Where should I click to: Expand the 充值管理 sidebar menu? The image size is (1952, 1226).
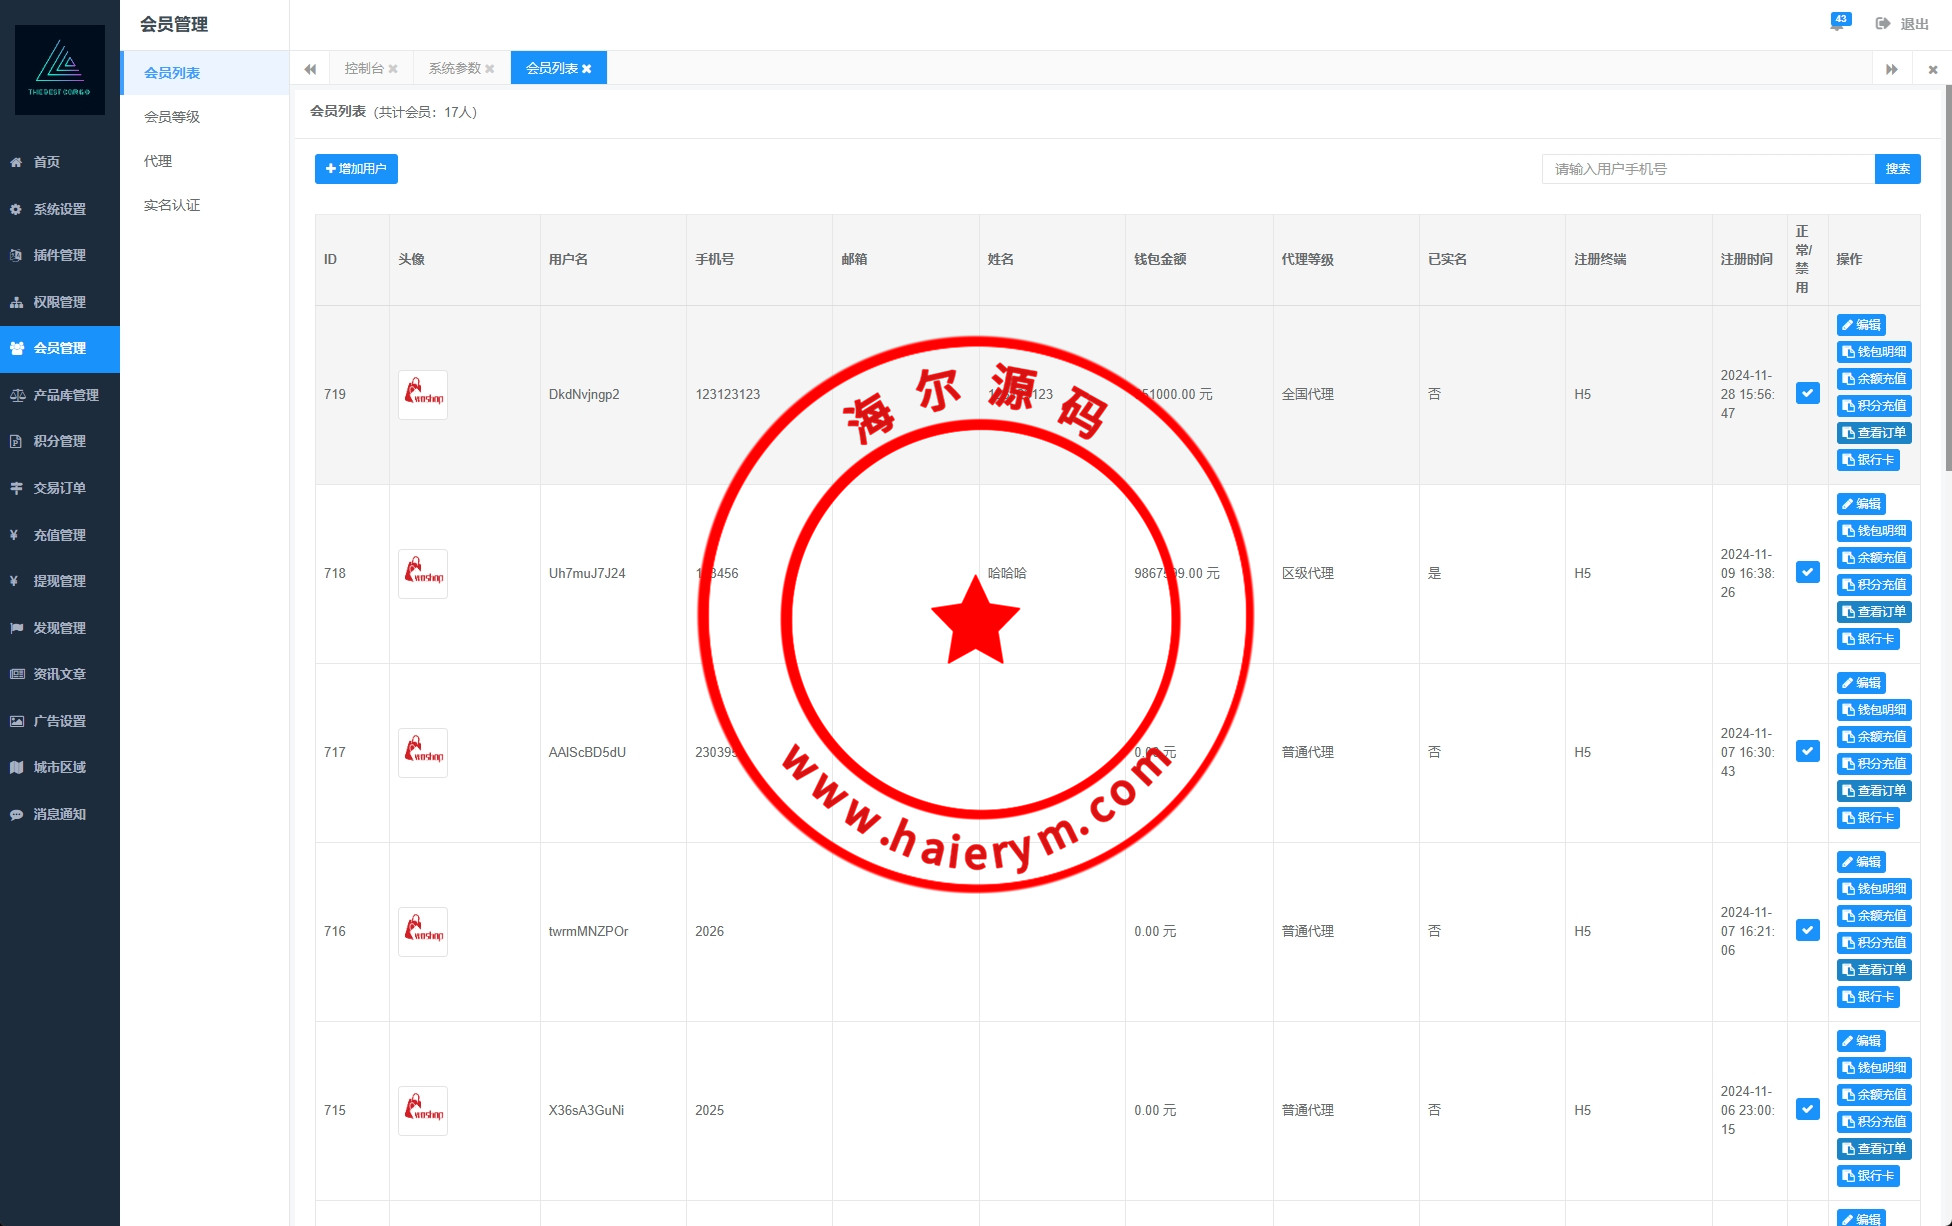pos(59,535)
